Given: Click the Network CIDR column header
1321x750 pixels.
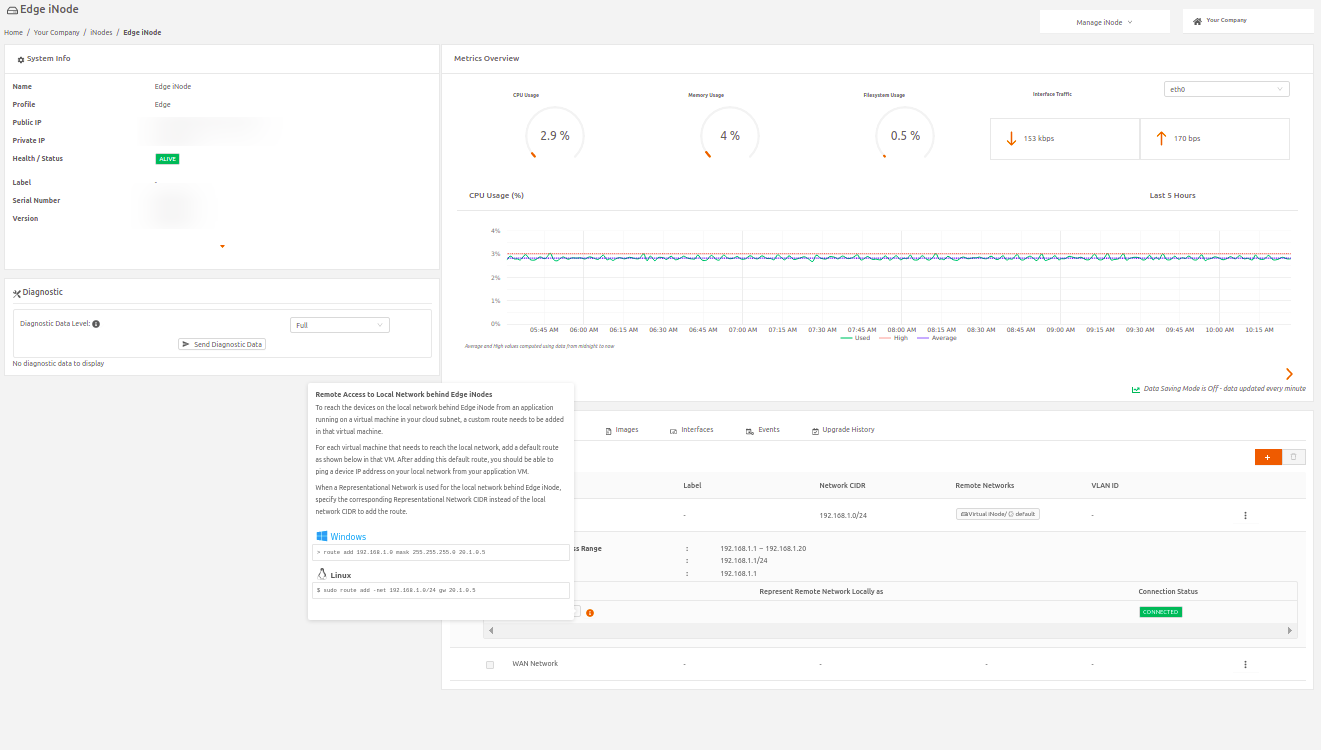Looking at the screenshot, I should point(842,486).
